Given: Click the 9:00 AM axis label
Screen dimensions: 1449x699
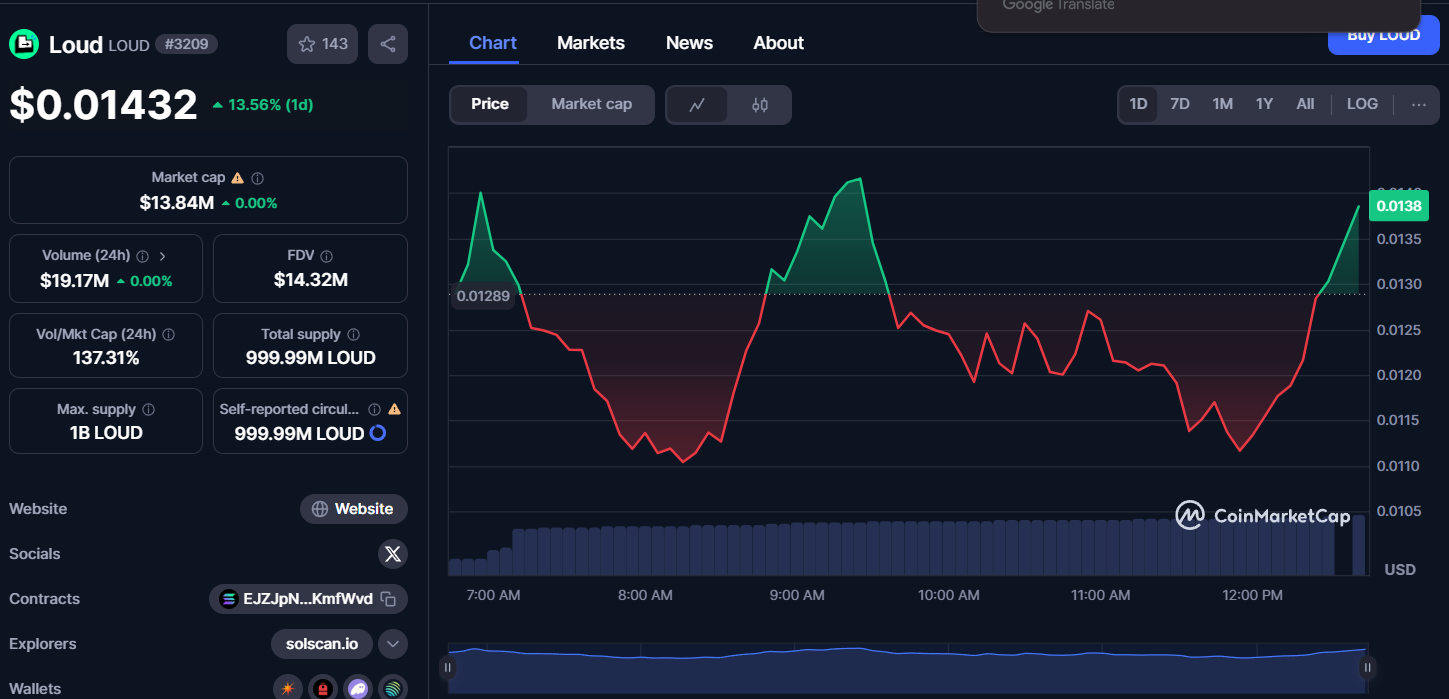Looking at the screenshot, I should (x=797, y=595).
